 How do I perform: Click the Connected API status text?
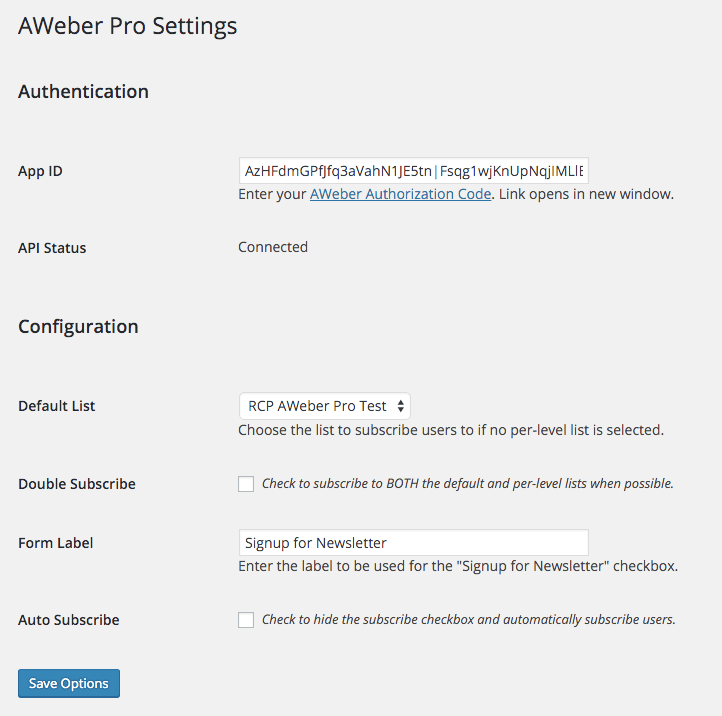click(273, 247)
